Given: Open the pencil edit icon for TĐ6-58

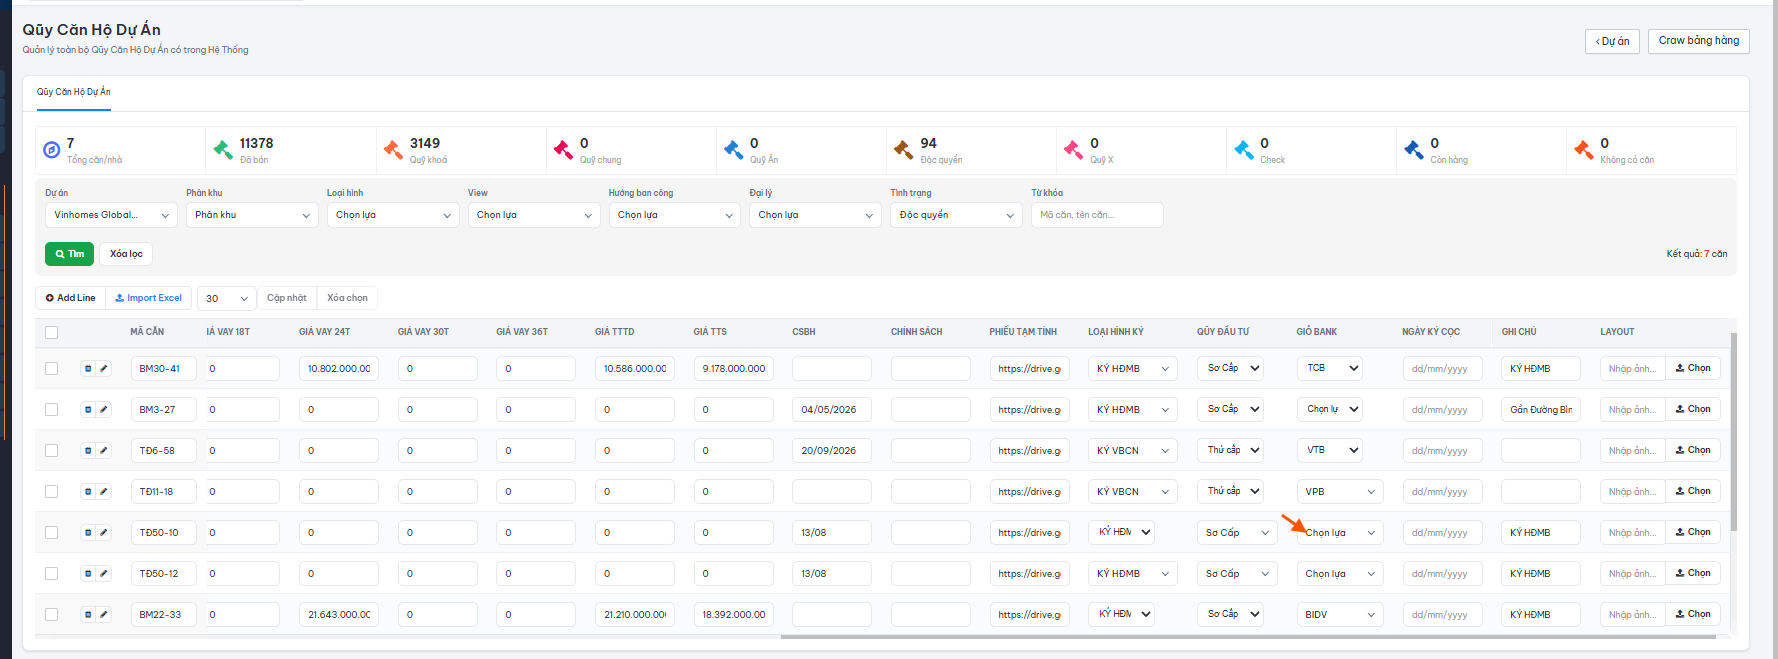Looking at the screenshot, I should coord(104,451).
